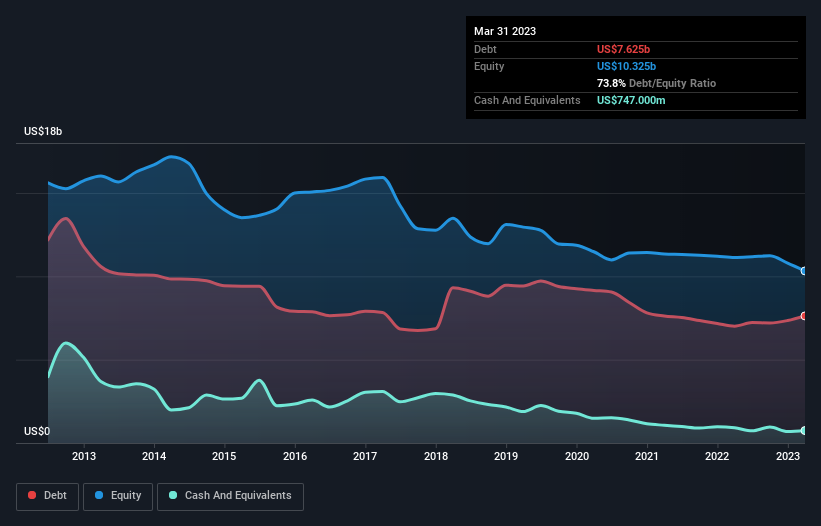
Task: Click the 2021 x-axis label
Action: tap(647, 456)
